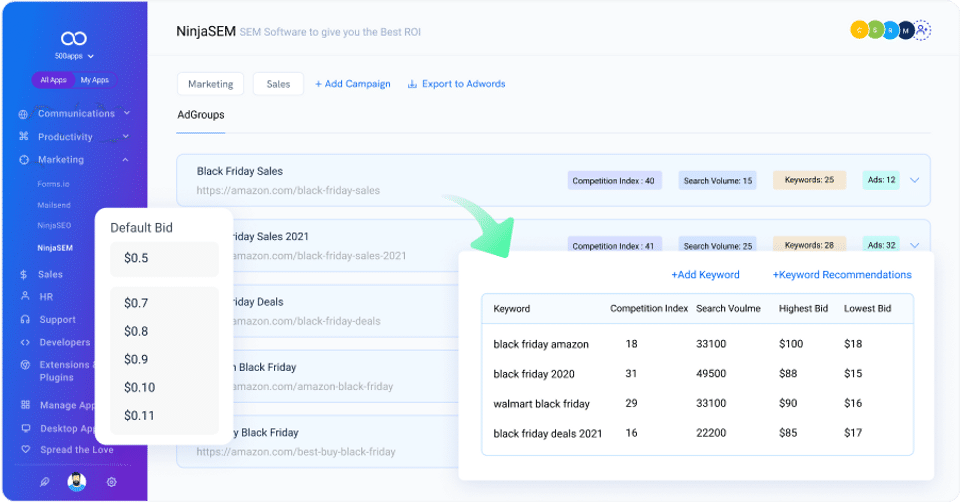Click the Default Bid $0.5 field
The width and height of the screenshot is (960, 502).
[x=164, y=258]
